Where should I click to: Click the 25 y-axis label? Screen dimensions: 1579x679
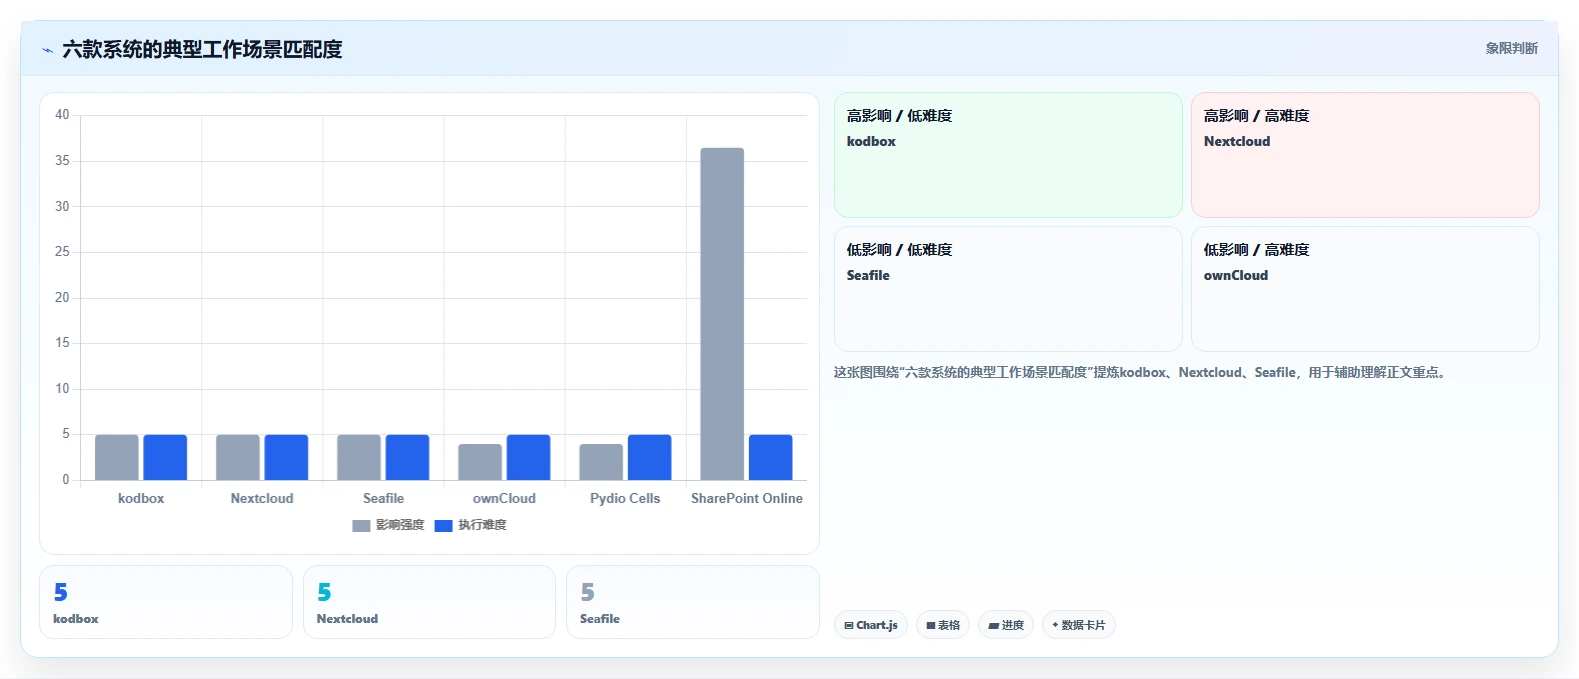62,251
